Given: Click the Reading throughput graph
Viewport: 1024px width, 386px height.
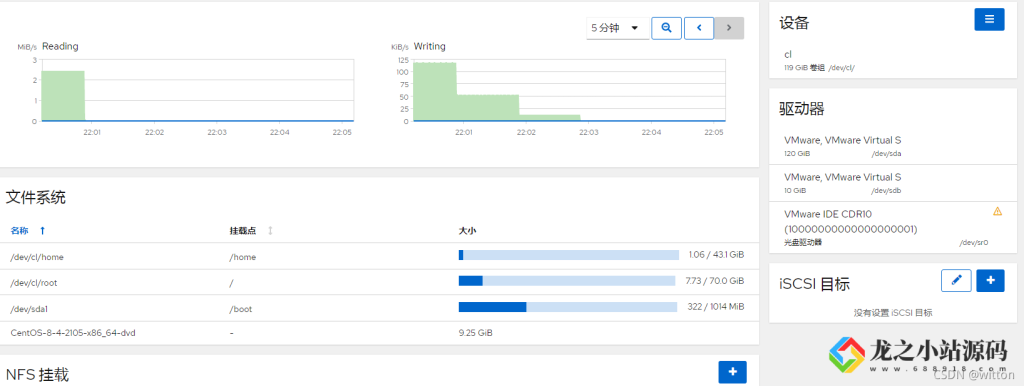Looking at the screenshot, I should point(197,91).
